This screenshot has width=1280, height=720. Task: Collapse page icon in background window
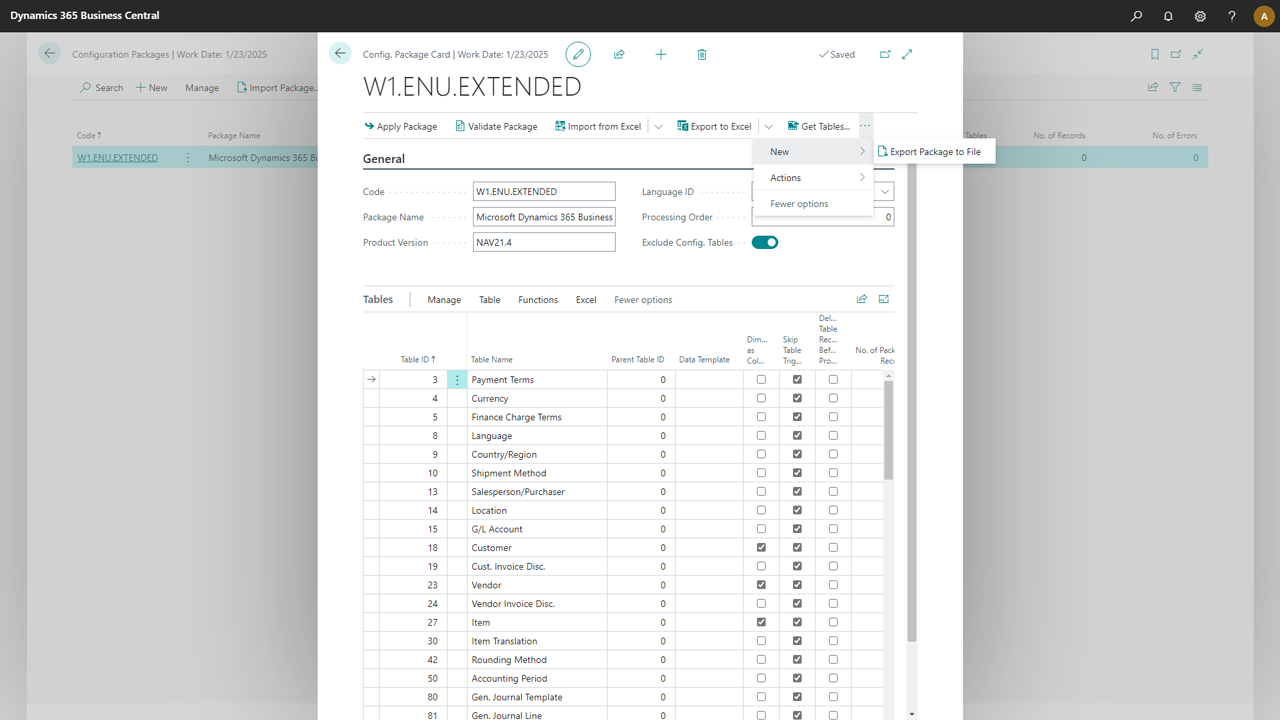tap(1198, 54)
